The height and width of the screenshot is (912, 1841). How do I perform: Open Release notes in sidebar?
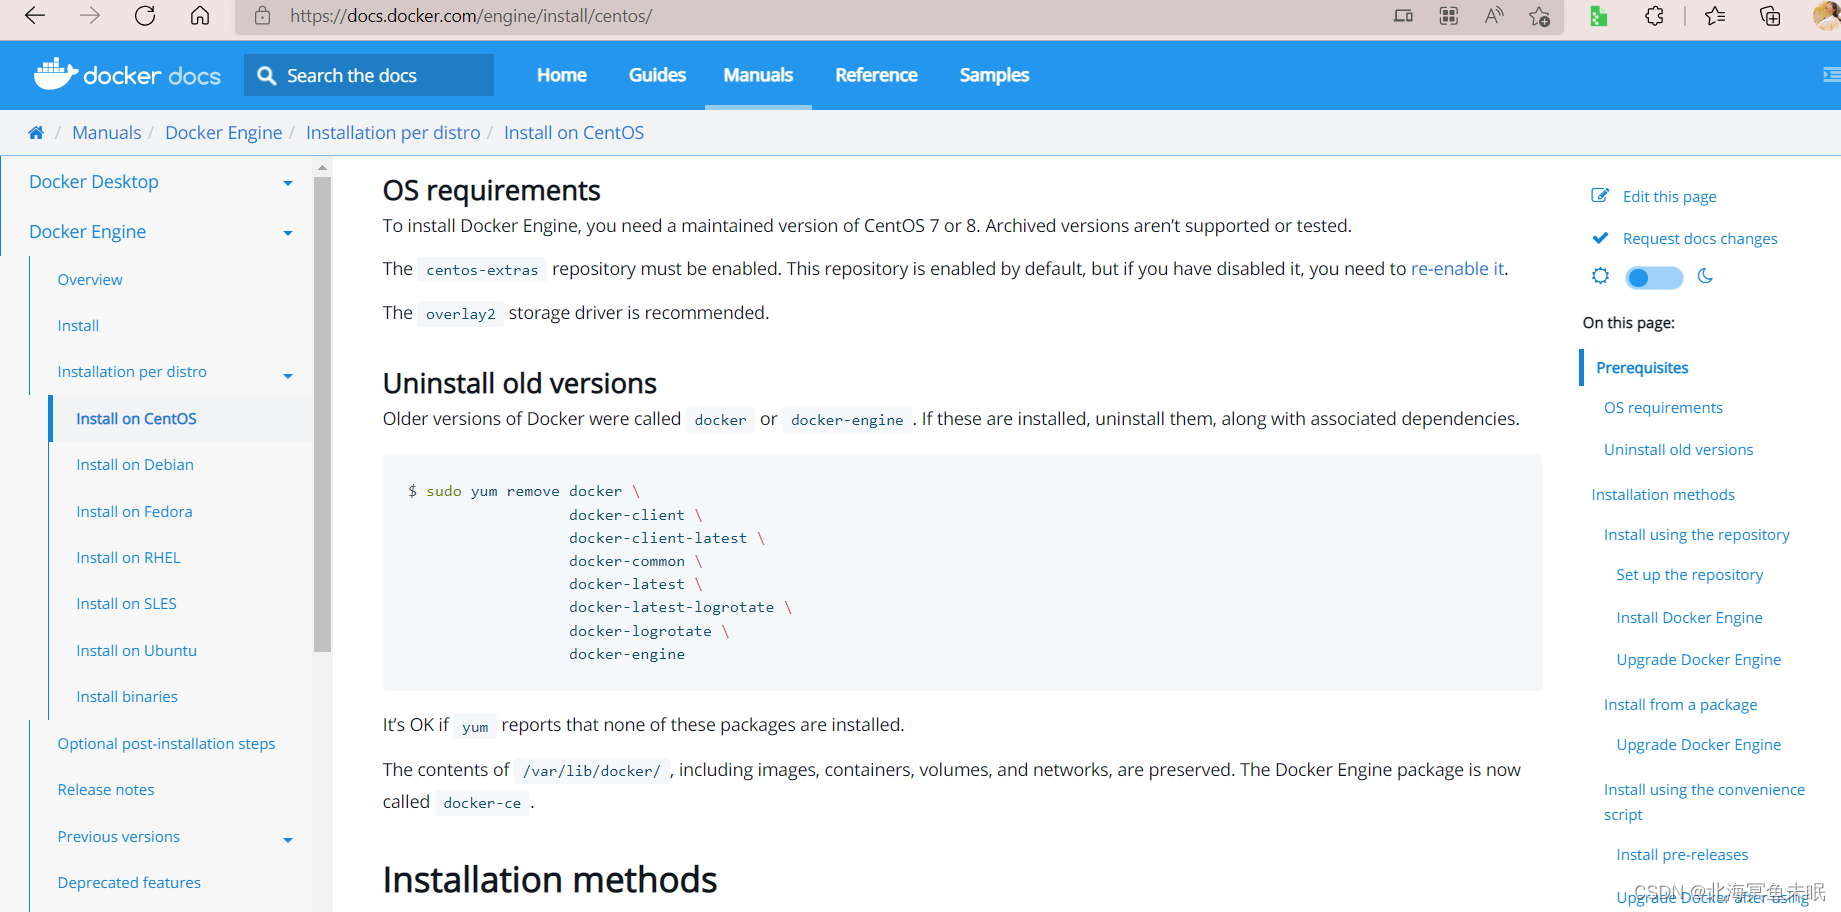pos(106,790)
